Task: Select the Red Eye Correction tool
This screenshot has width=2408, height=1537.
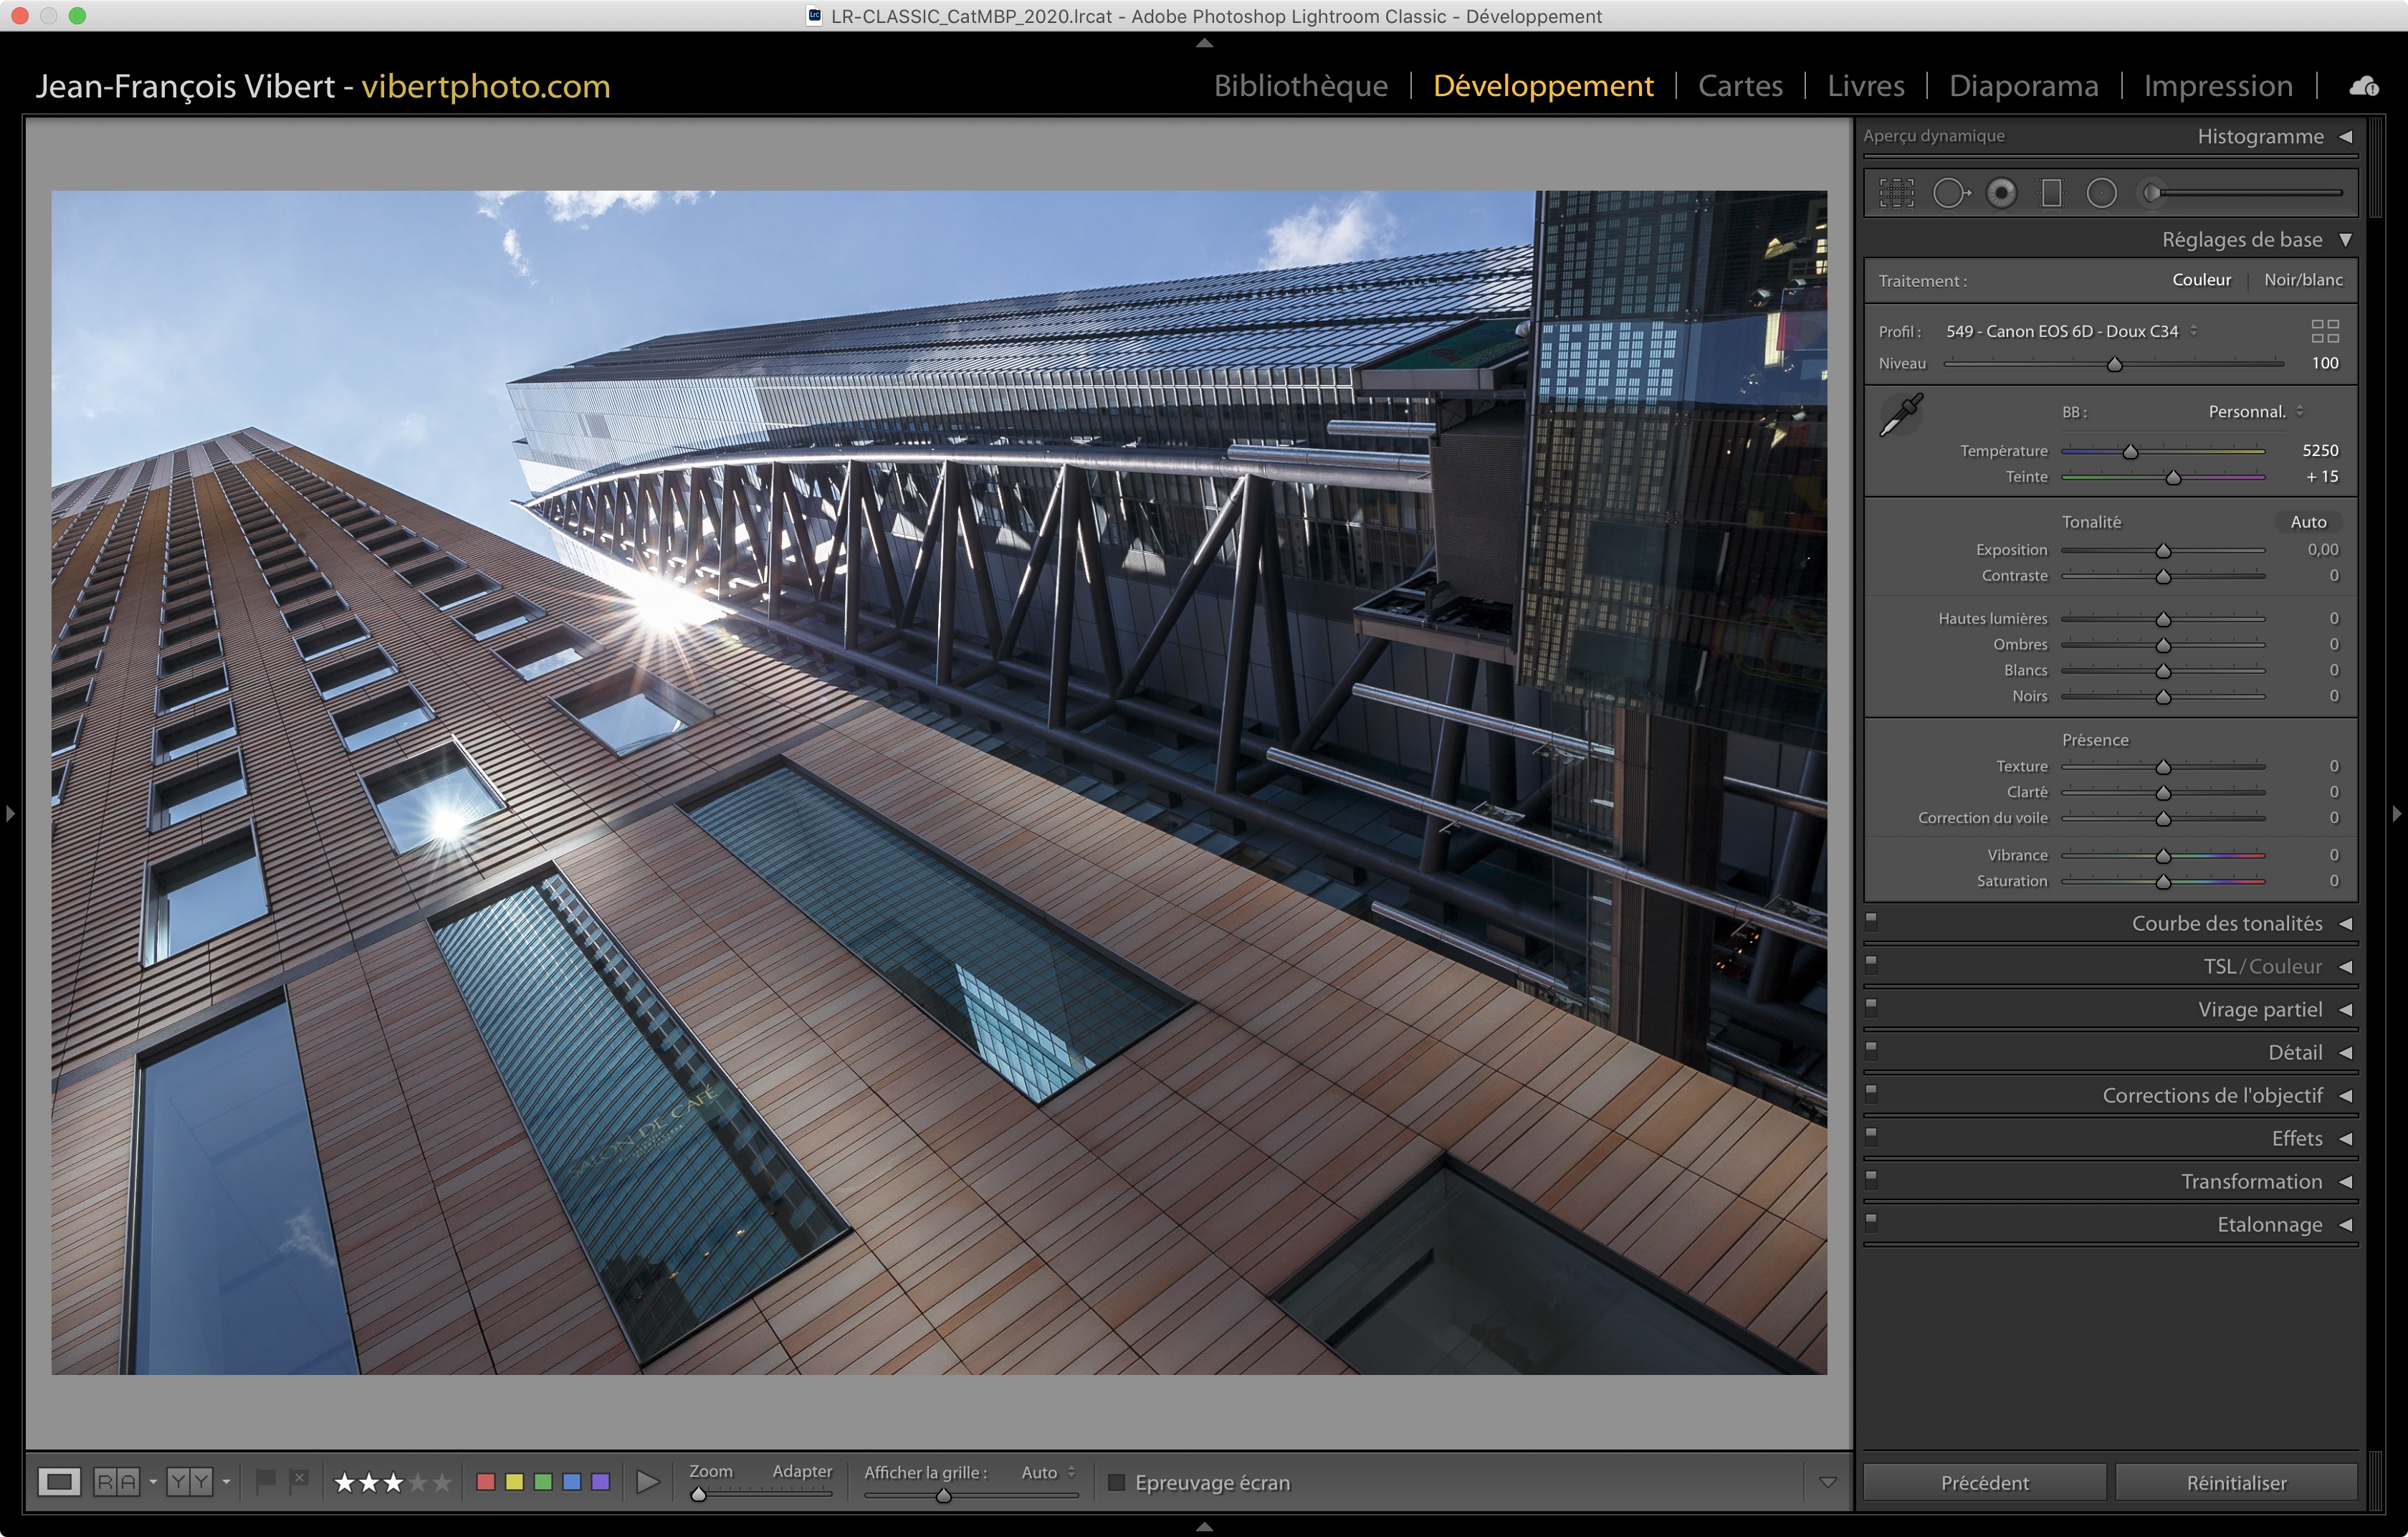Action: [2001, 193]
